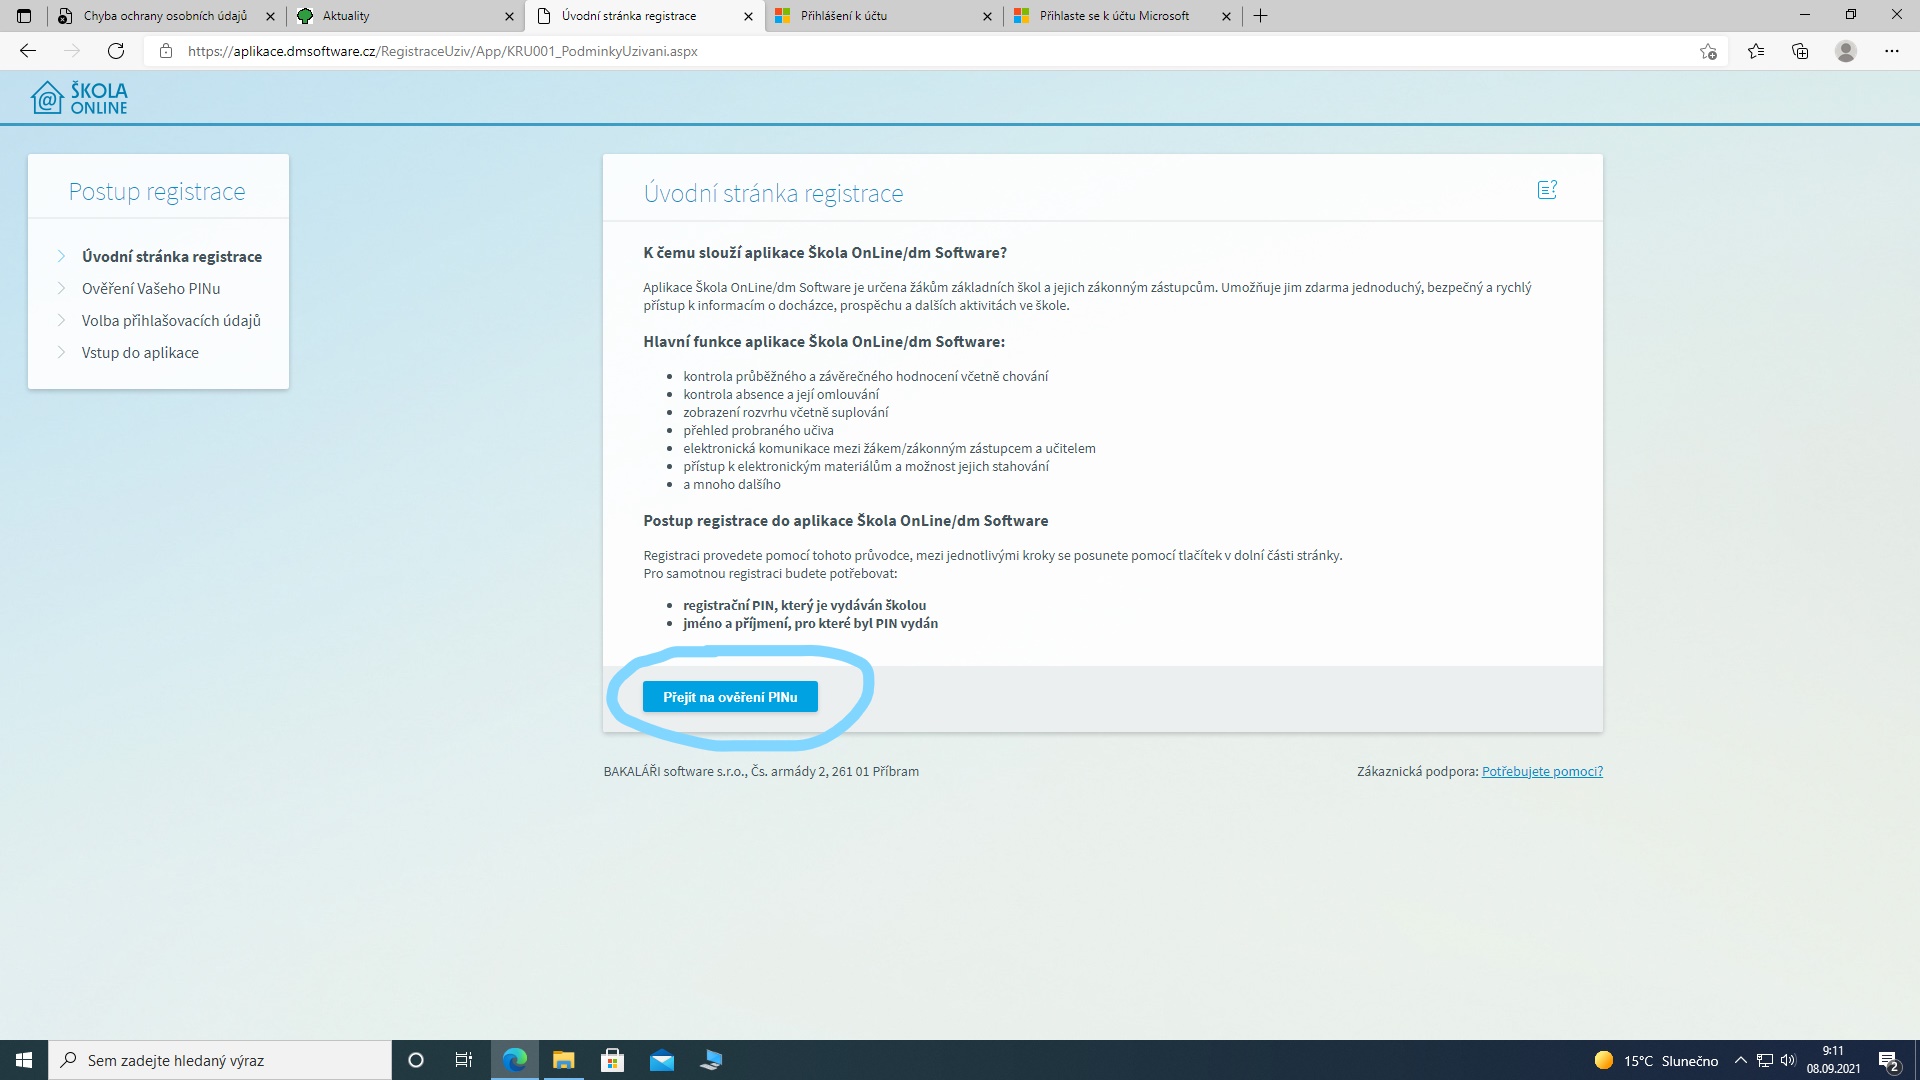The height and width of the screenshot is (1080, 1920).
Task: Open the weather widget 15°C Slunečno
Action: click(x=1656, y=1060)
